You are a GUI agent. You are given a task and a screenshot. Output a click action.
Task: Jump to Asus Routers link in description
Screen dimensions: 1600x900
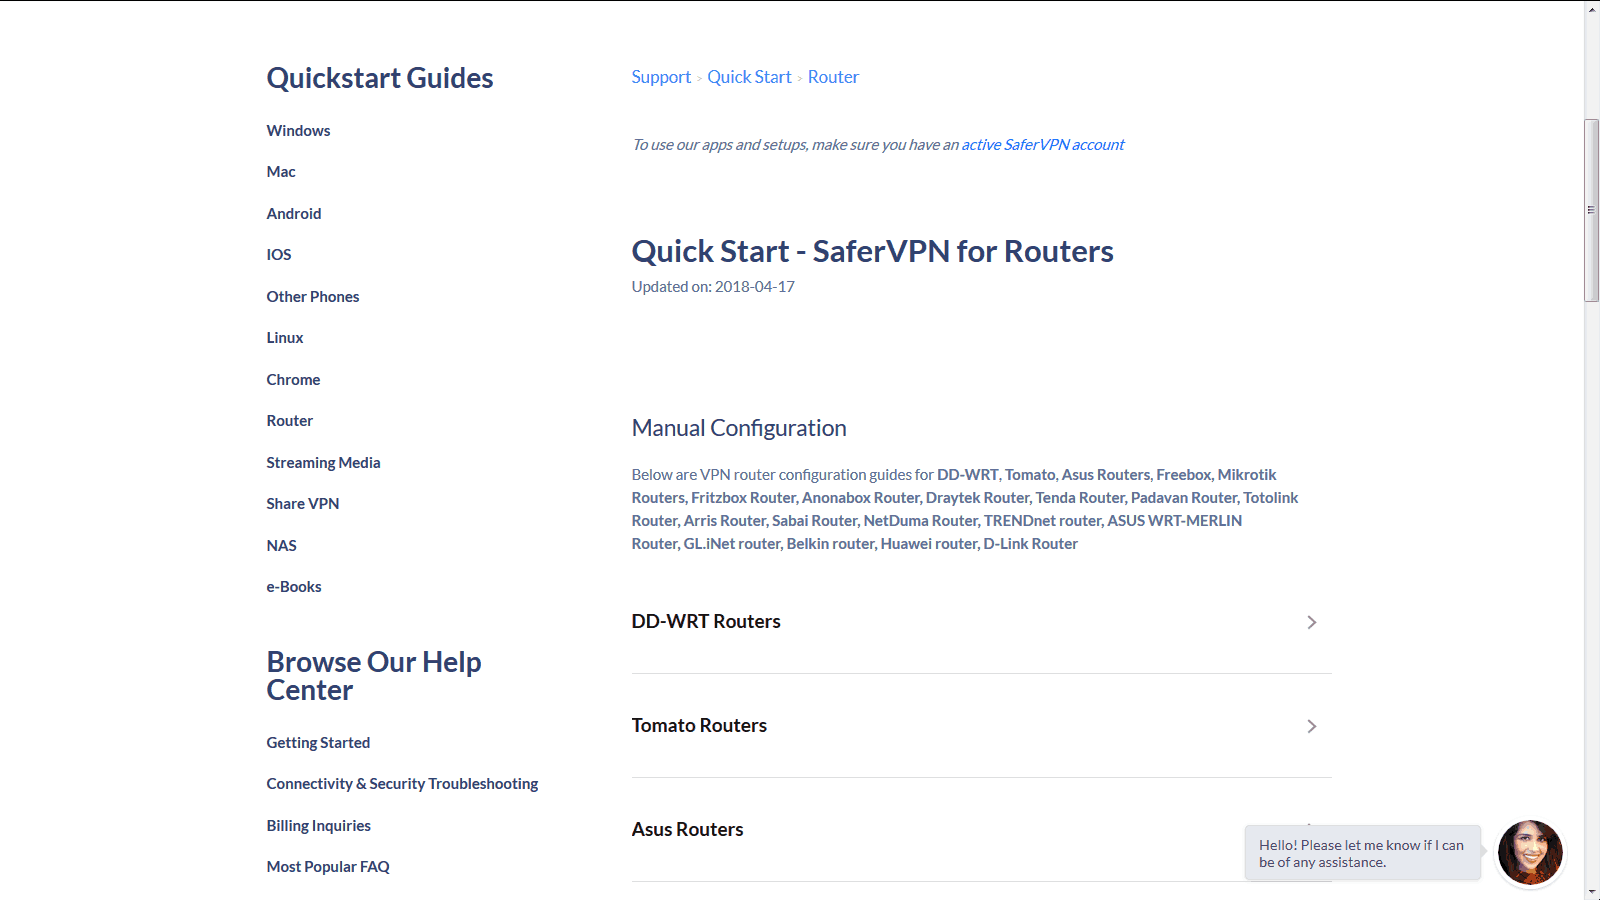tap(1106, 475)
